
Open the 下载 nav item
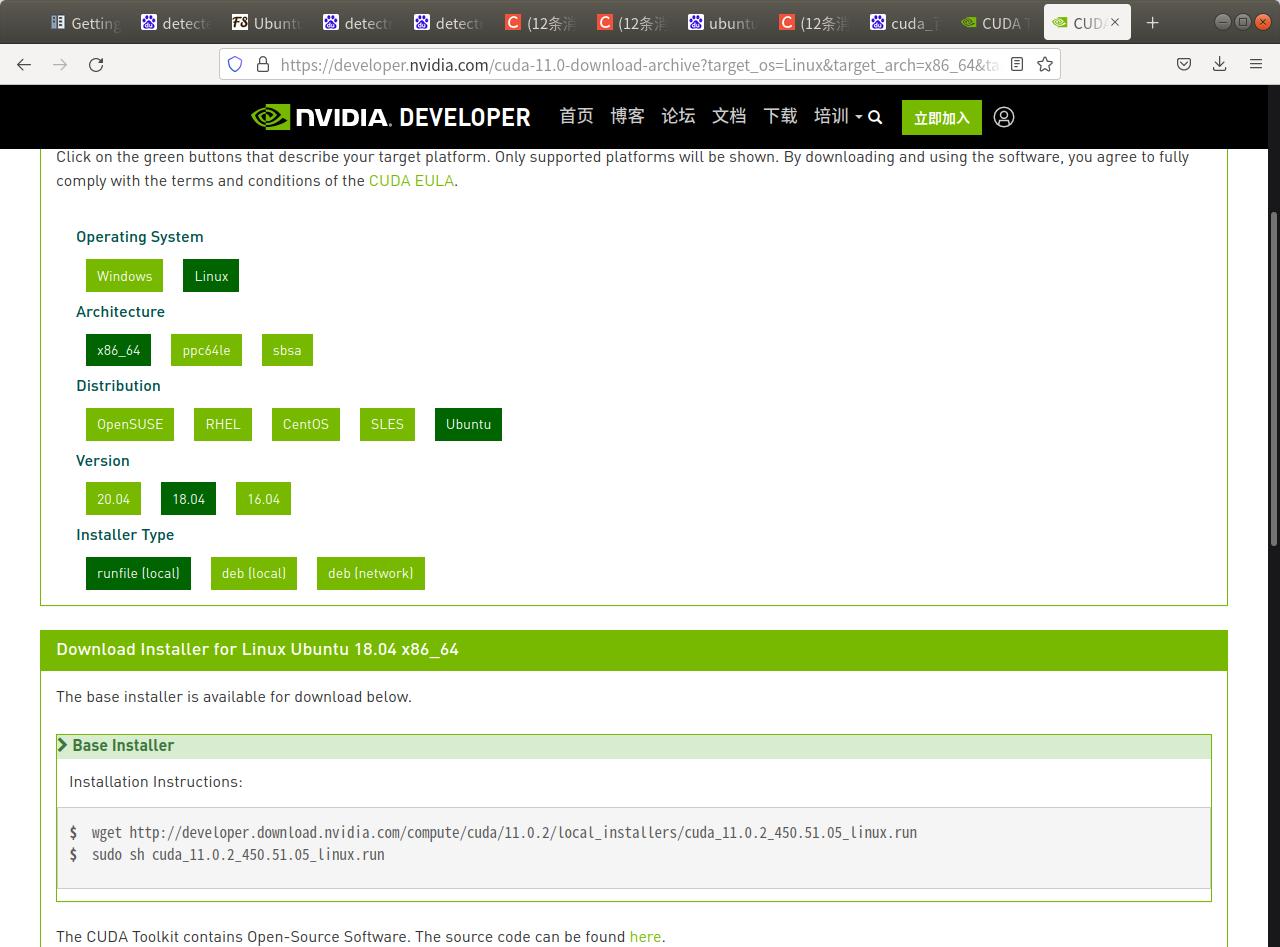coord(780,116)
